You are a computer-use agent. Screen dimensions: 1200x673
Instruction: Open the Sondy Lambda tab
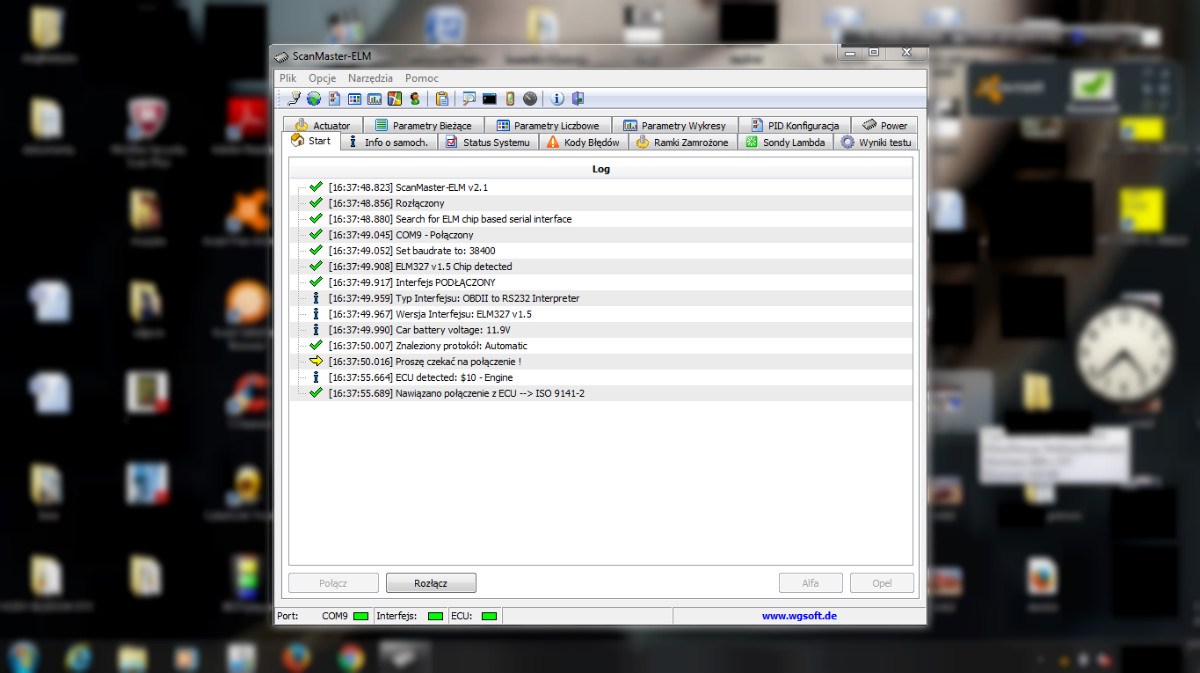(786, 142)
